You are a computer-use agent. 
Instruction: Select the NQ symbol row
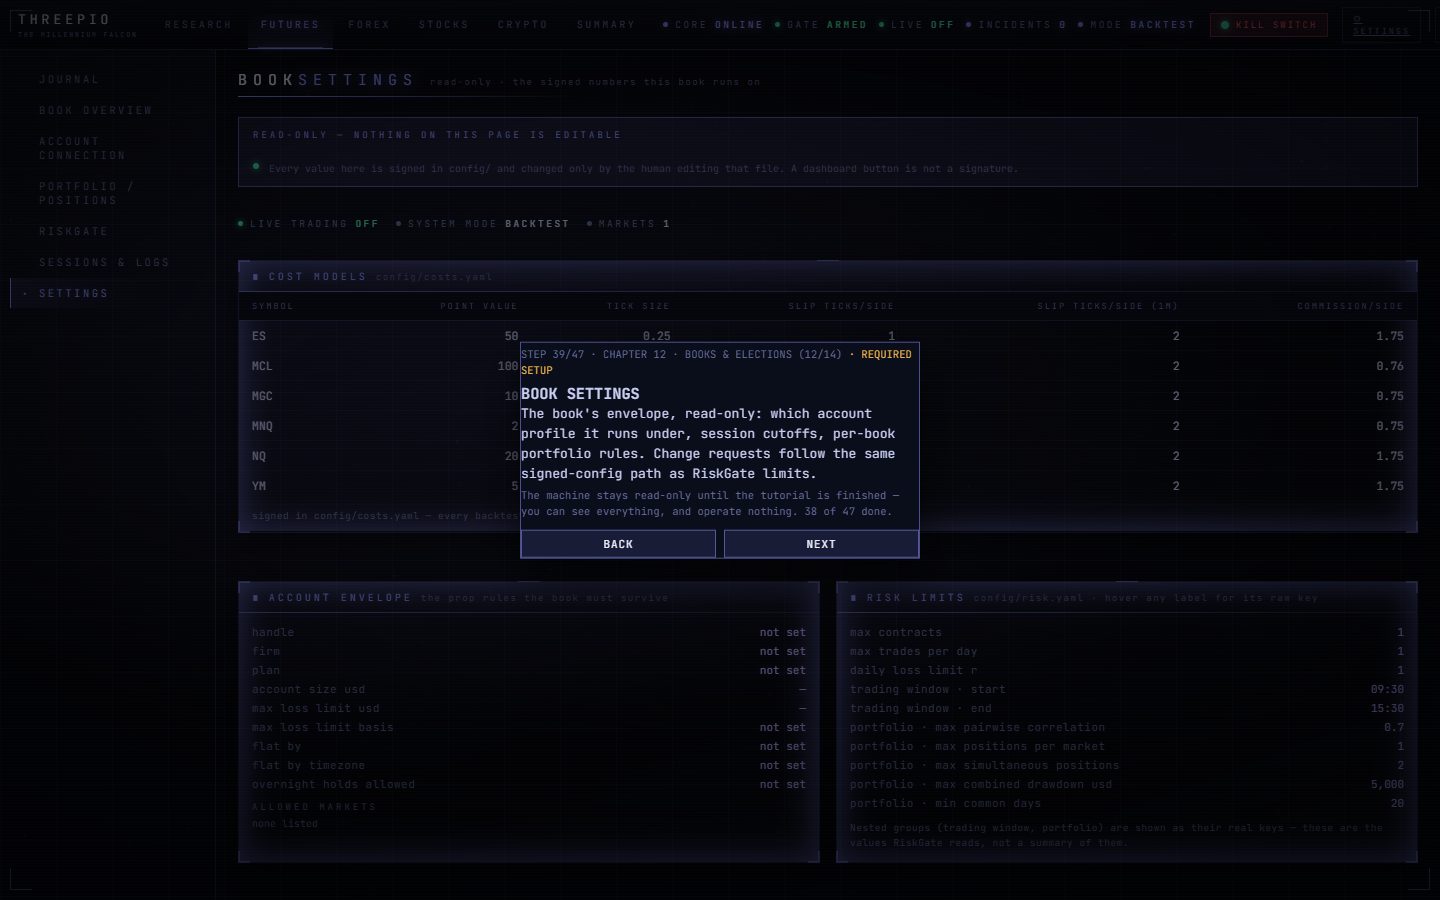pyautogui.click(x=828, y=456)
